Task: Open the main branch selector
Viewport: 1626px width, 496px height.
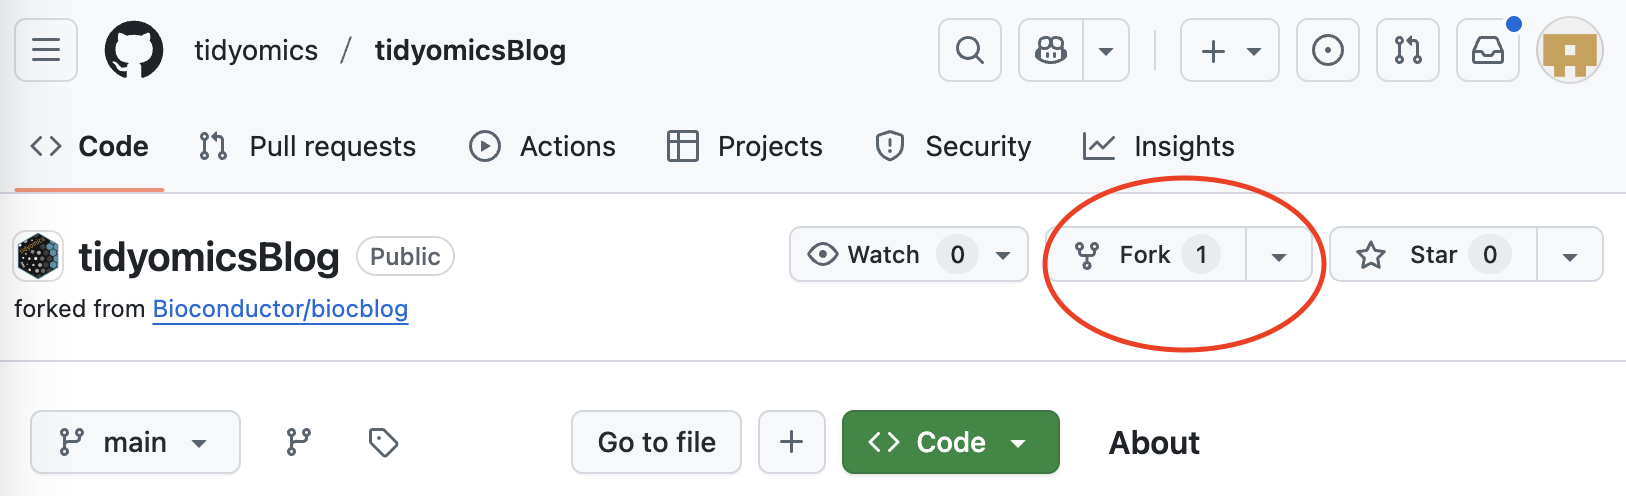Action: (x=135, y=442)
